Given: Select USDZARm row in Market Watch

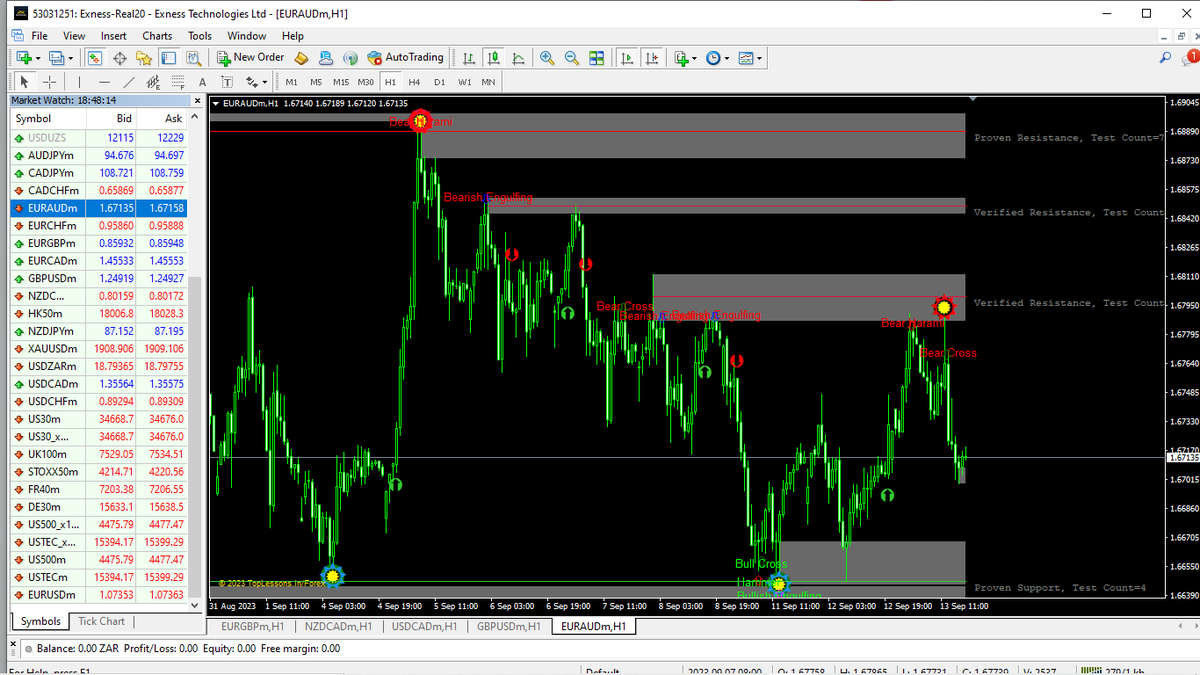Looking at the screenshot, I should click(98, 366).
